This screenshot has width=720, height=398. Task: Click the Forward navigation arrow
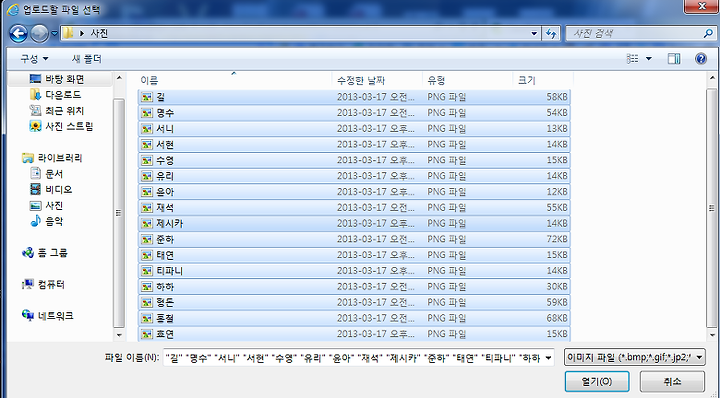point(39,34)
